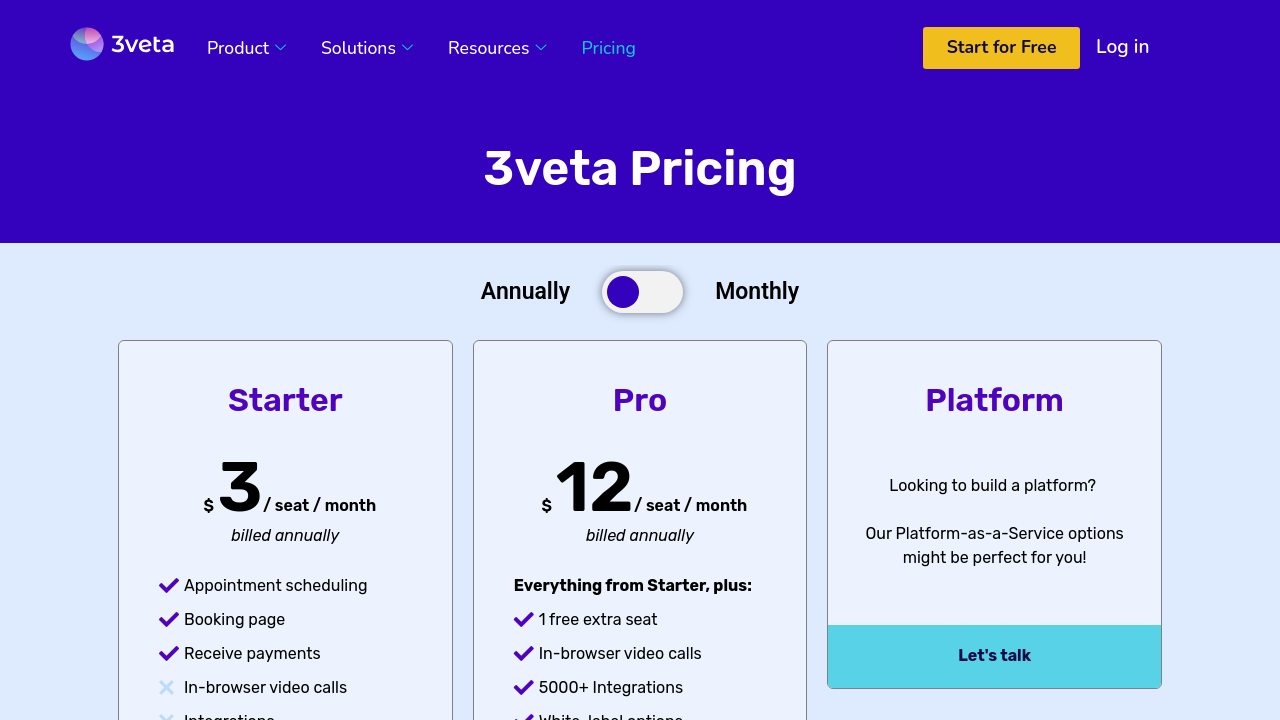The image size is (1280, 720).
Task: Click the Pro In-browser video calls checkmark
Action: click(523, 653)
